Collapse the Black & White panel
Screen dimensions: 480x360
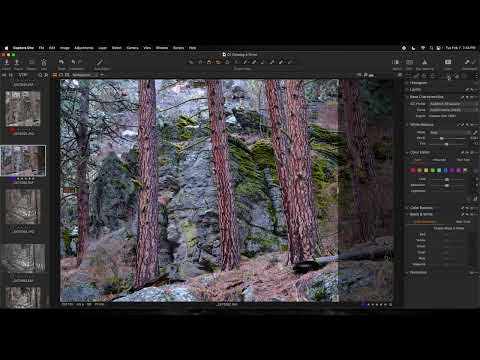click(407, 214)
